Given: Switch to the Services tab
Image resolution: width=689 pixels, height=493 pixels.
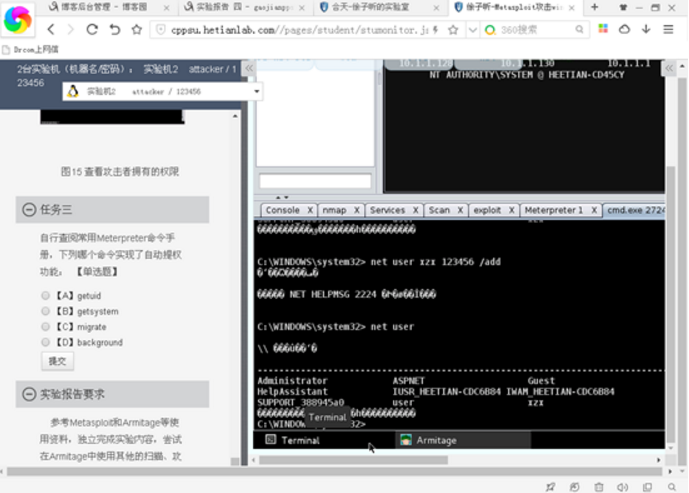Looking at the screenshot, I should 387,210.
